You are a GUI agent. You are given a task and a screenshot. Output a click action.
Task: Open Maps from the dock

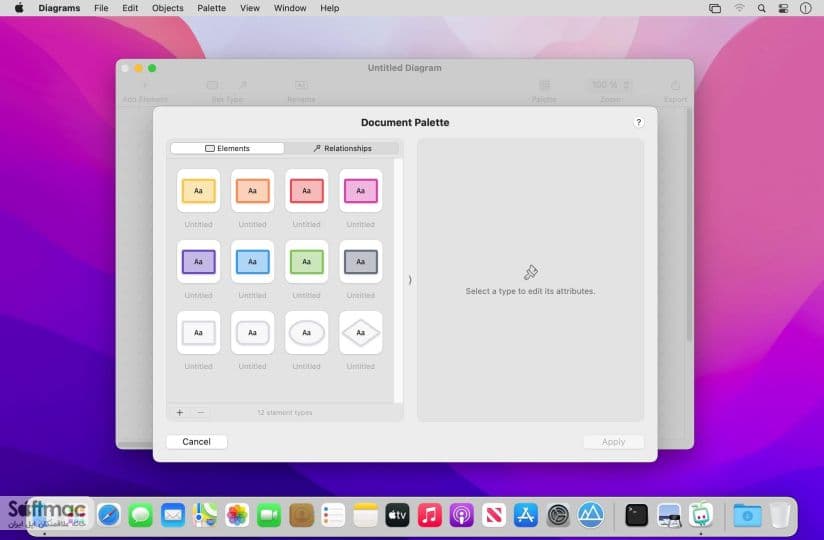coord(205,515)
